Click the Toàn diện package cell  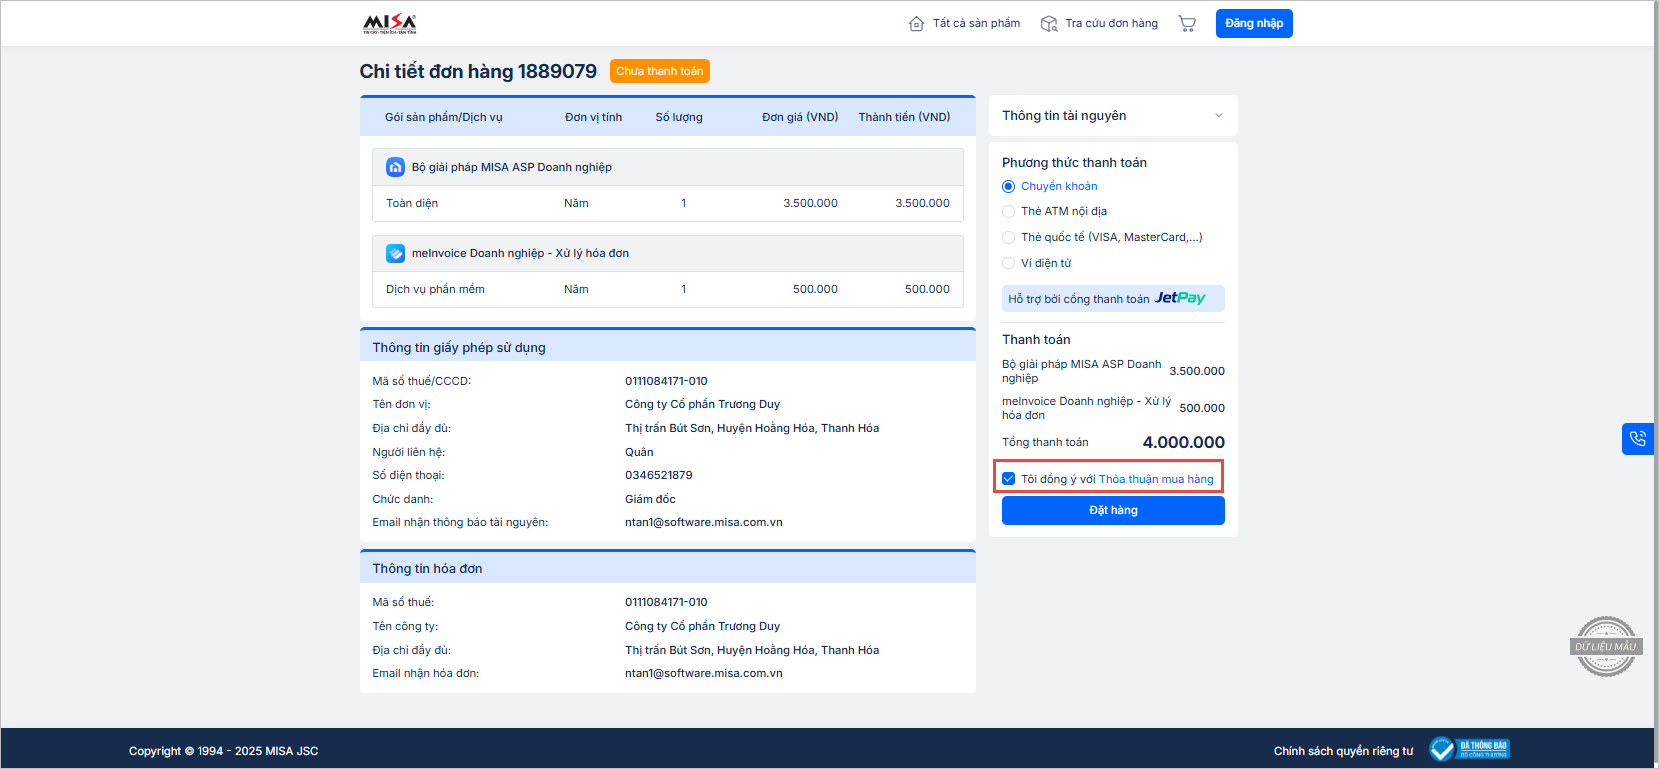(412, 203)
